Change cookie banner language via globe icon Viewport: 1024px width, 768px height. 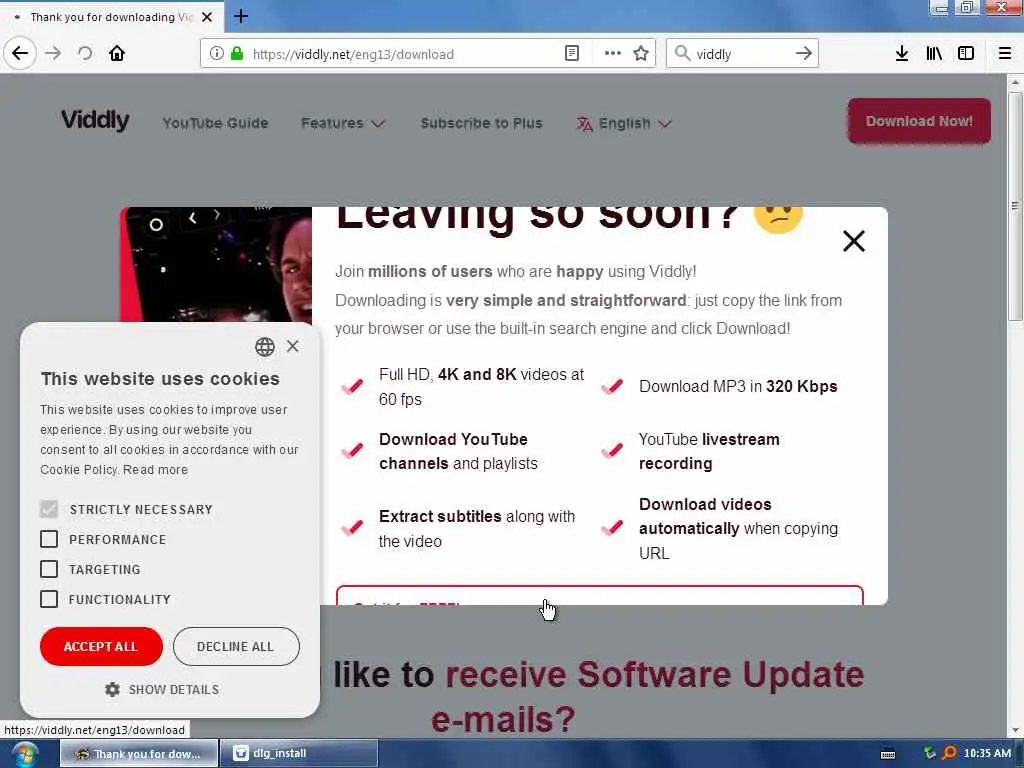pos(264,347)
